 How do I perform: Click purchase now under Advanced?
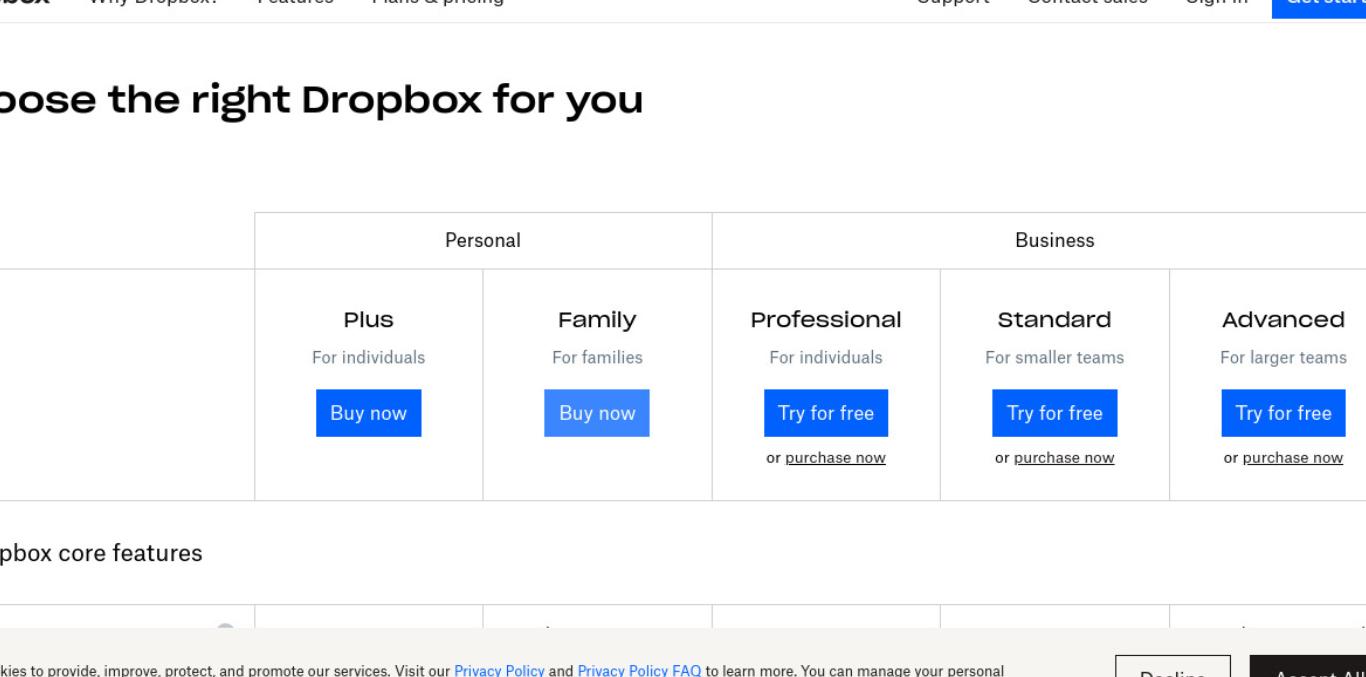(x=1293, y=458)
